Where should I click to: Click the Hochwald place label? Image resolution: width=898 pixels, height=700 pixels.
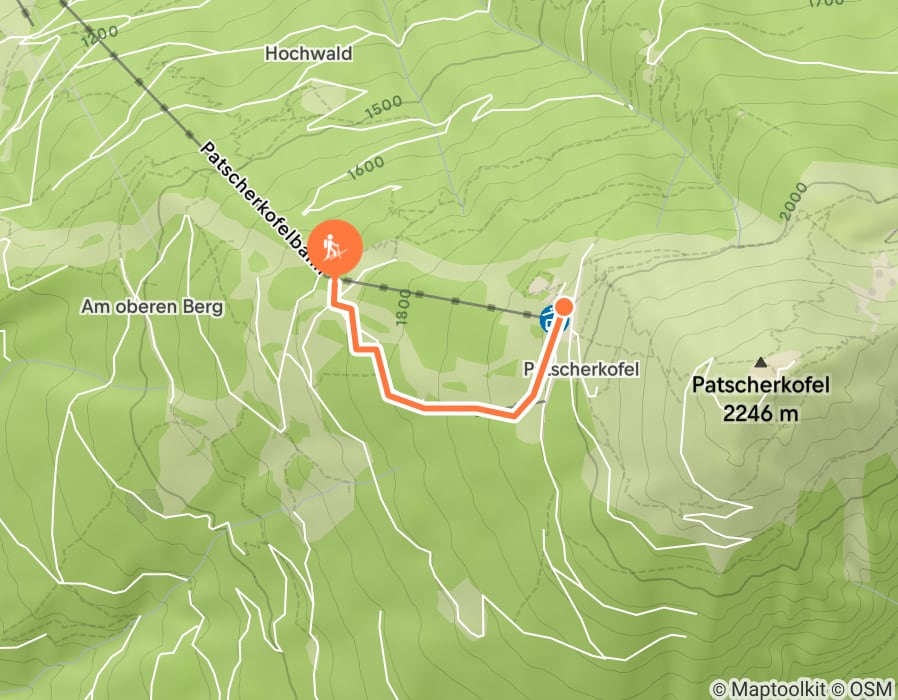pos(309,53)
